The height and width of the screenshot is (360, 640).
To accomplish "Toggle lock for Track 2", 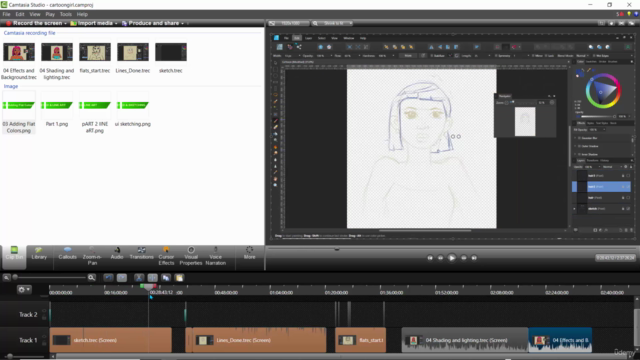I will click(x=44, y=318).
